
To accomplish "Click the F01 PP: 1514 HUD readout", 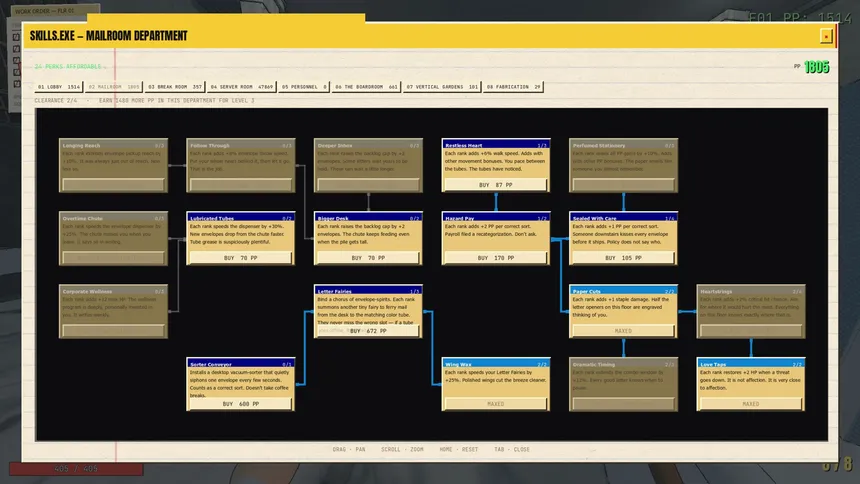I will [x=800, y=18].
